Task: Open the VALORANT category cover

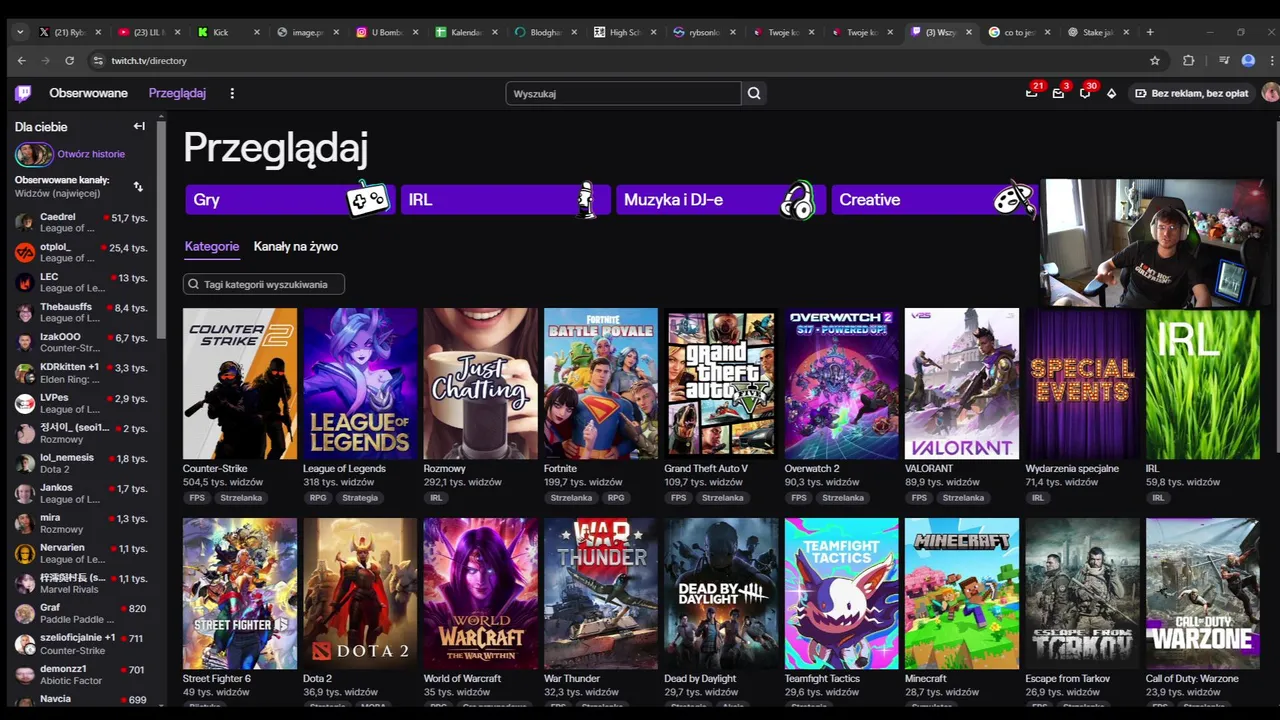Action: tap(962, 383)
